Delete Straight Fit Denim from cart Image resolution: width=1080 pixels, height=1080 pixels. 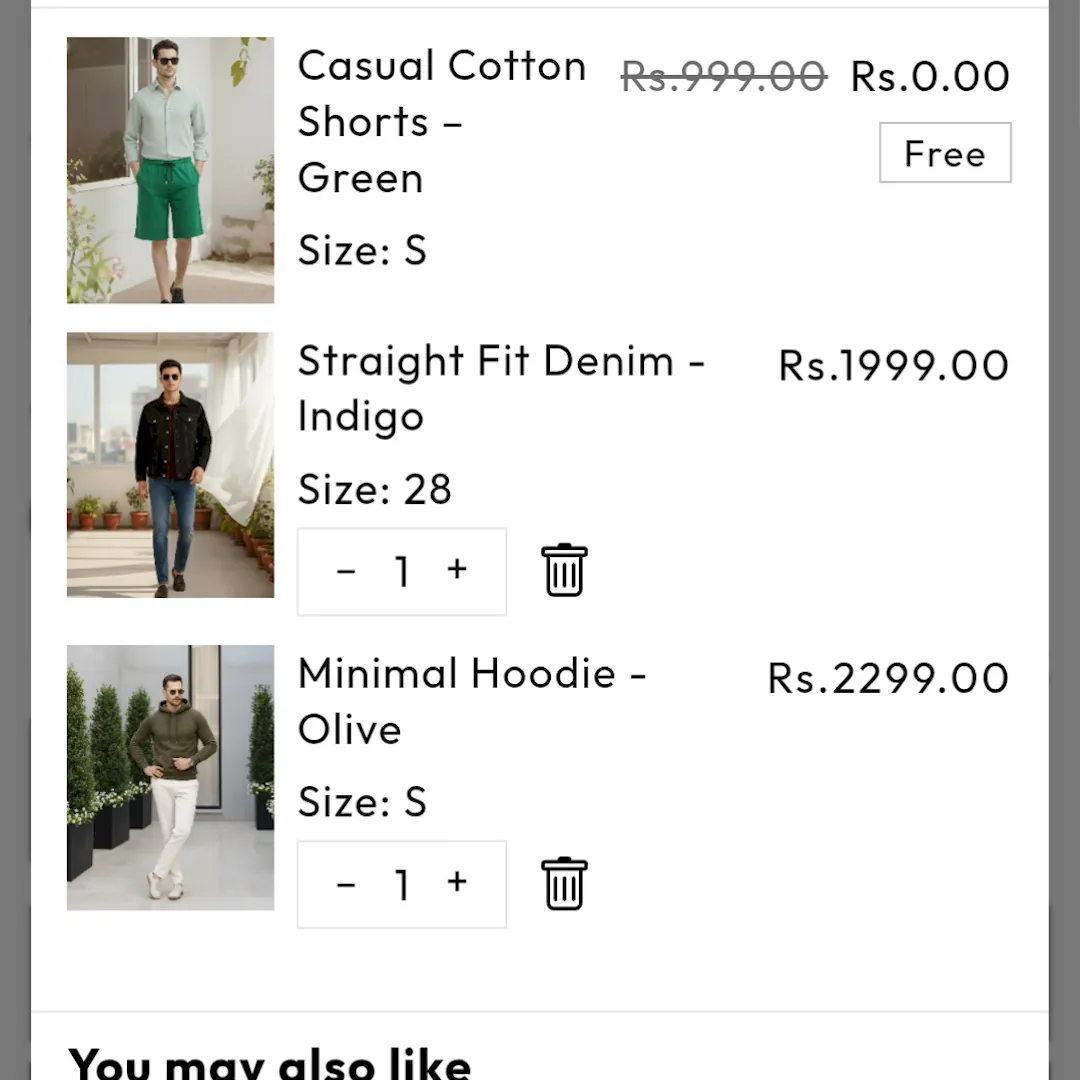564,571
